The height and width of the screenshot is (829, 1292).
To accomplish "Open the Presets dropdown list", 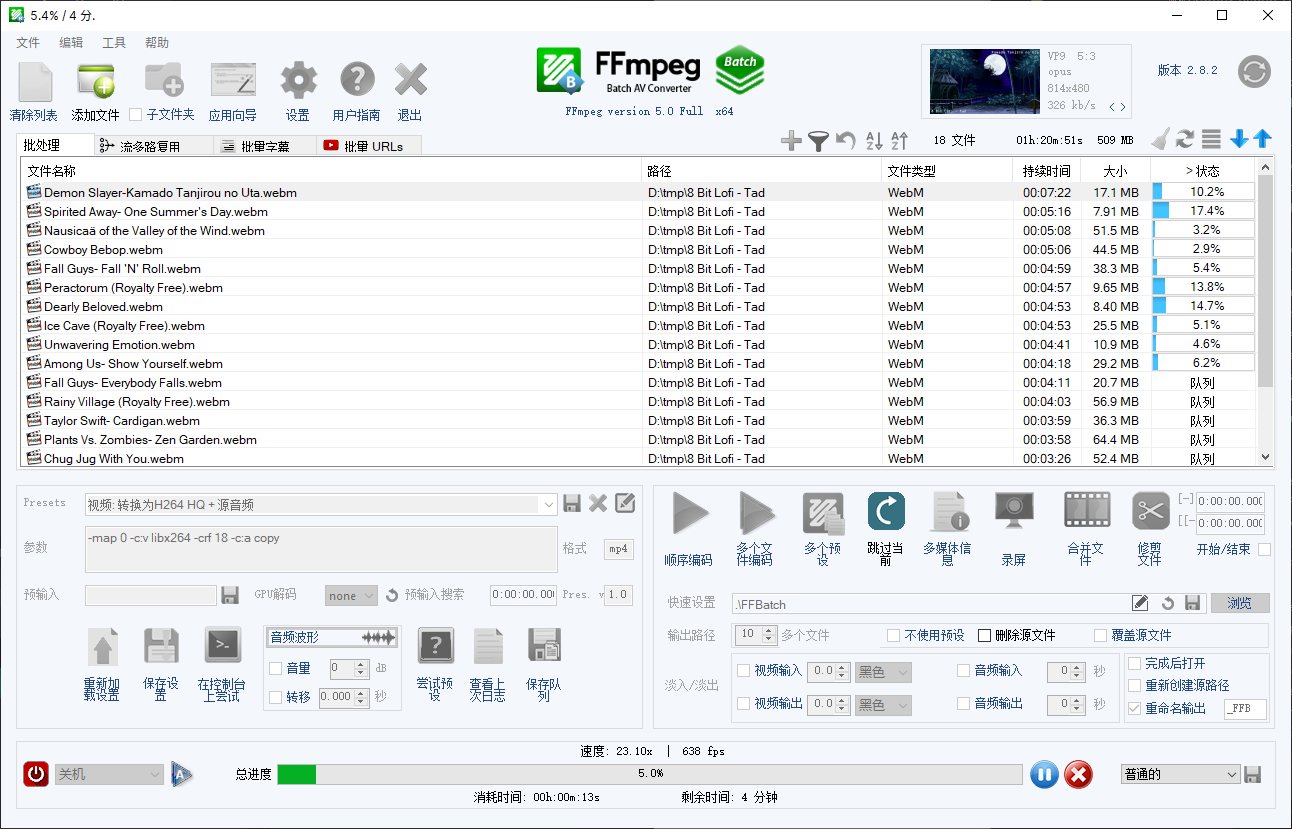I will pos(546,503).
